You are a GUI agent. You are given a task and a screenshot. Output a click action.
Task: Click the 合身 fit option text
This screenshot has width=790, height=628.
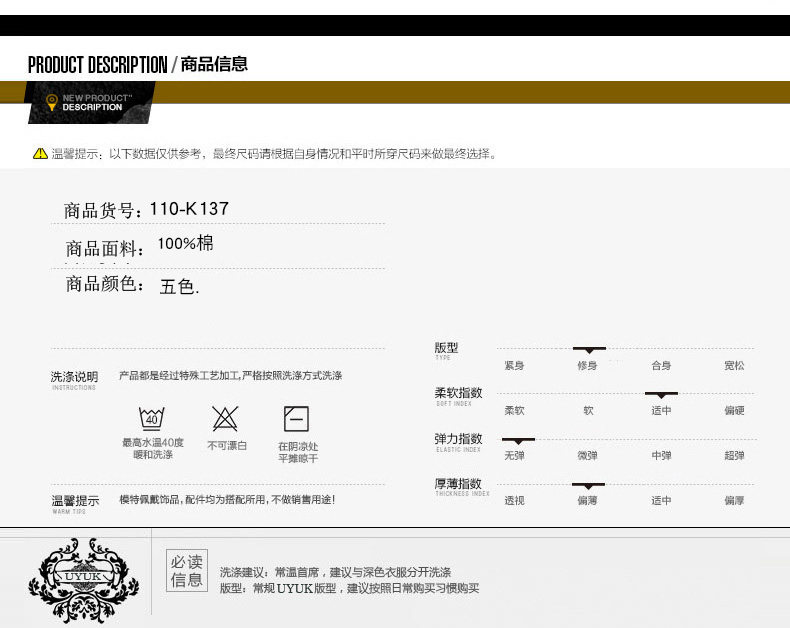tap(661, 365)
